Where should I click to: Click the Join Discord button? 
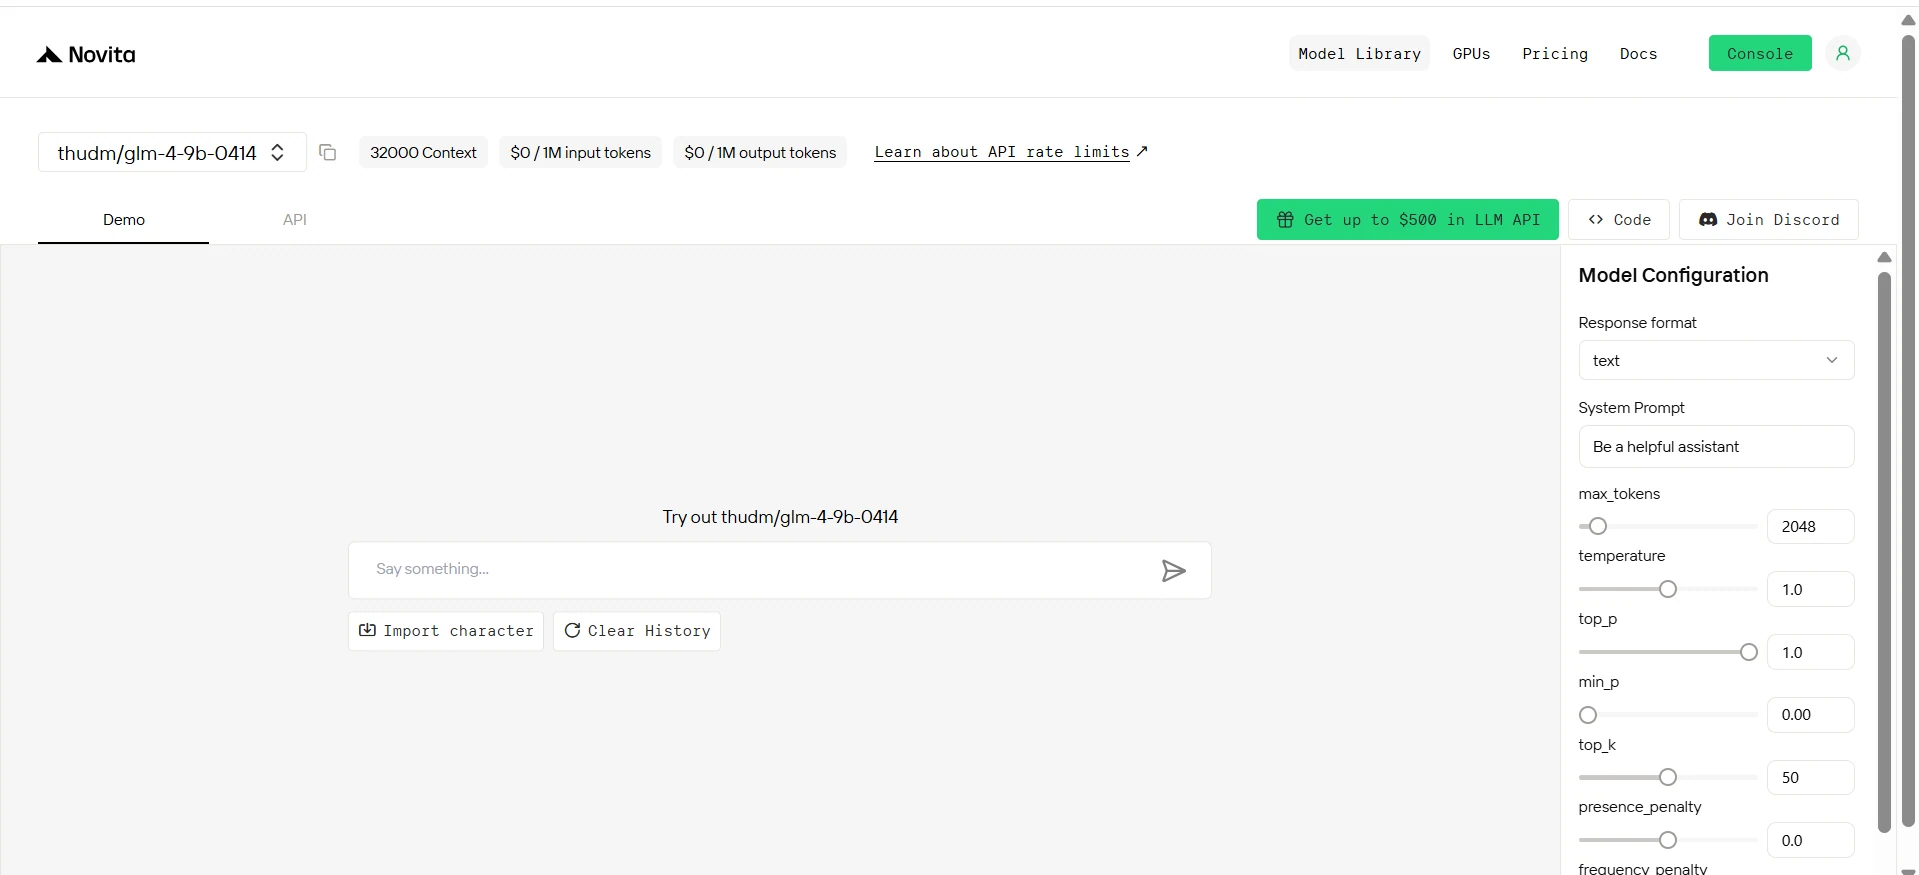(1768, 220)
